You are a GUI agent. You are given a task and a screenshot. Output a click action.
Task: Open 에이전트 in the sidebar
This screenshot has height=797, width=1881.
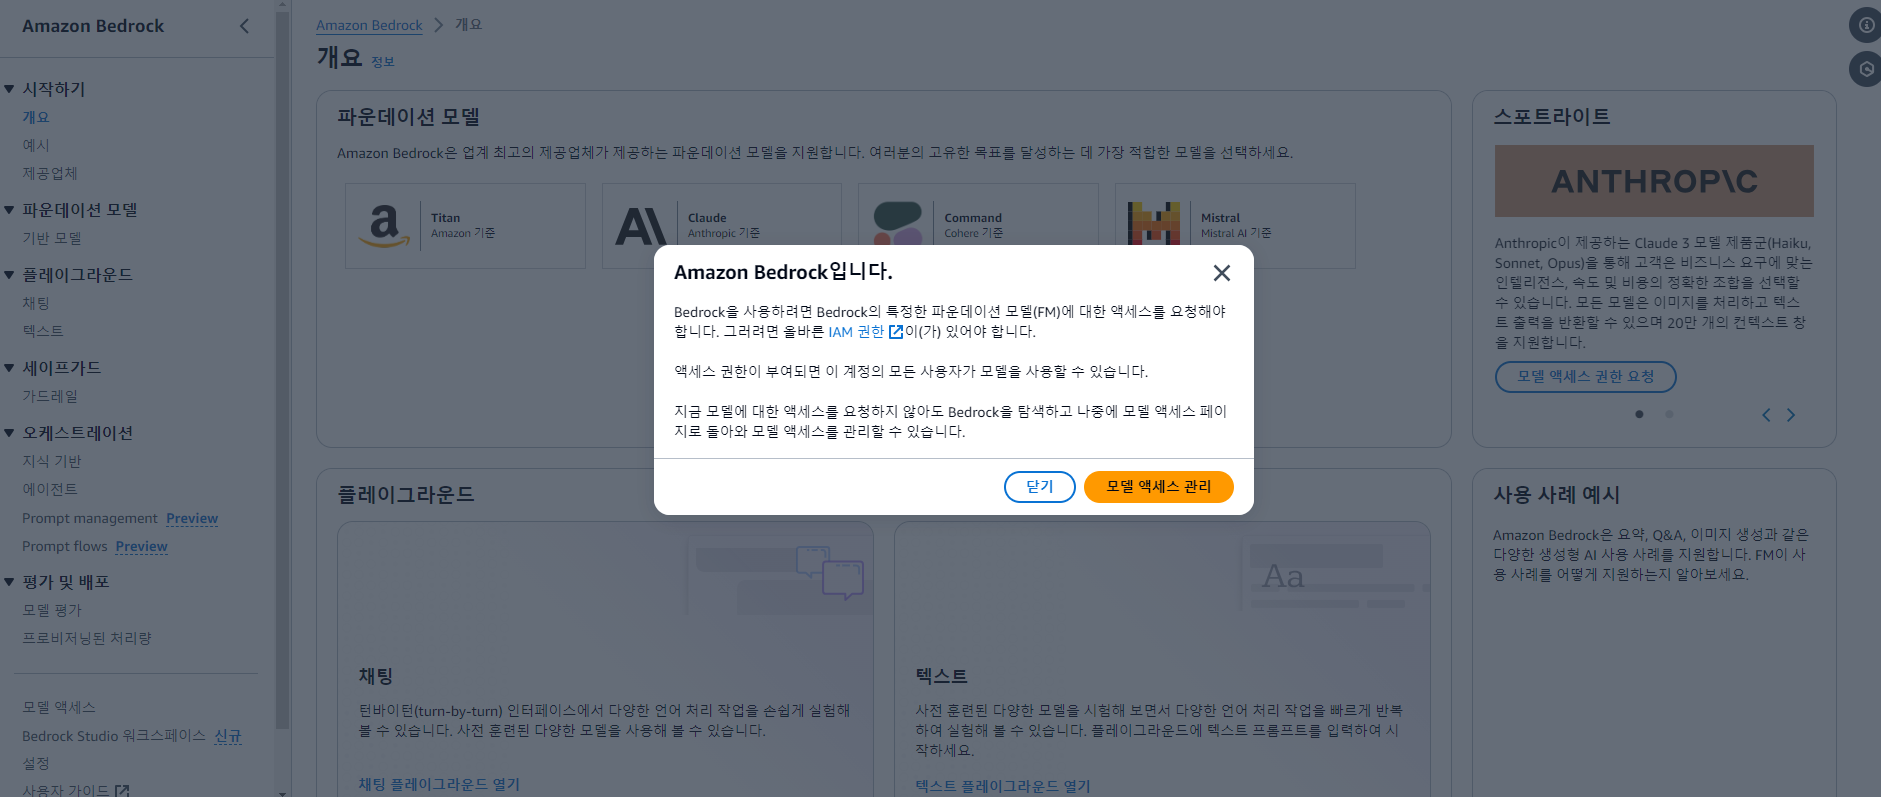(x=50, y=489)
